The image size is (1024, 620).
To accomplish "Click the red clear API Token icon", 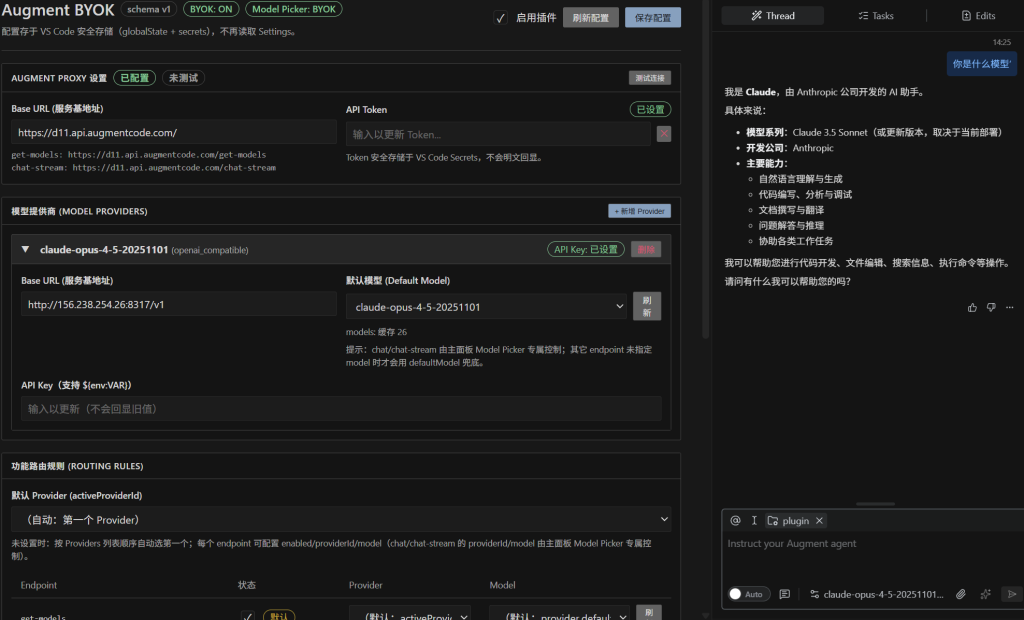I will pyautogui.click(x=664, y=134).
